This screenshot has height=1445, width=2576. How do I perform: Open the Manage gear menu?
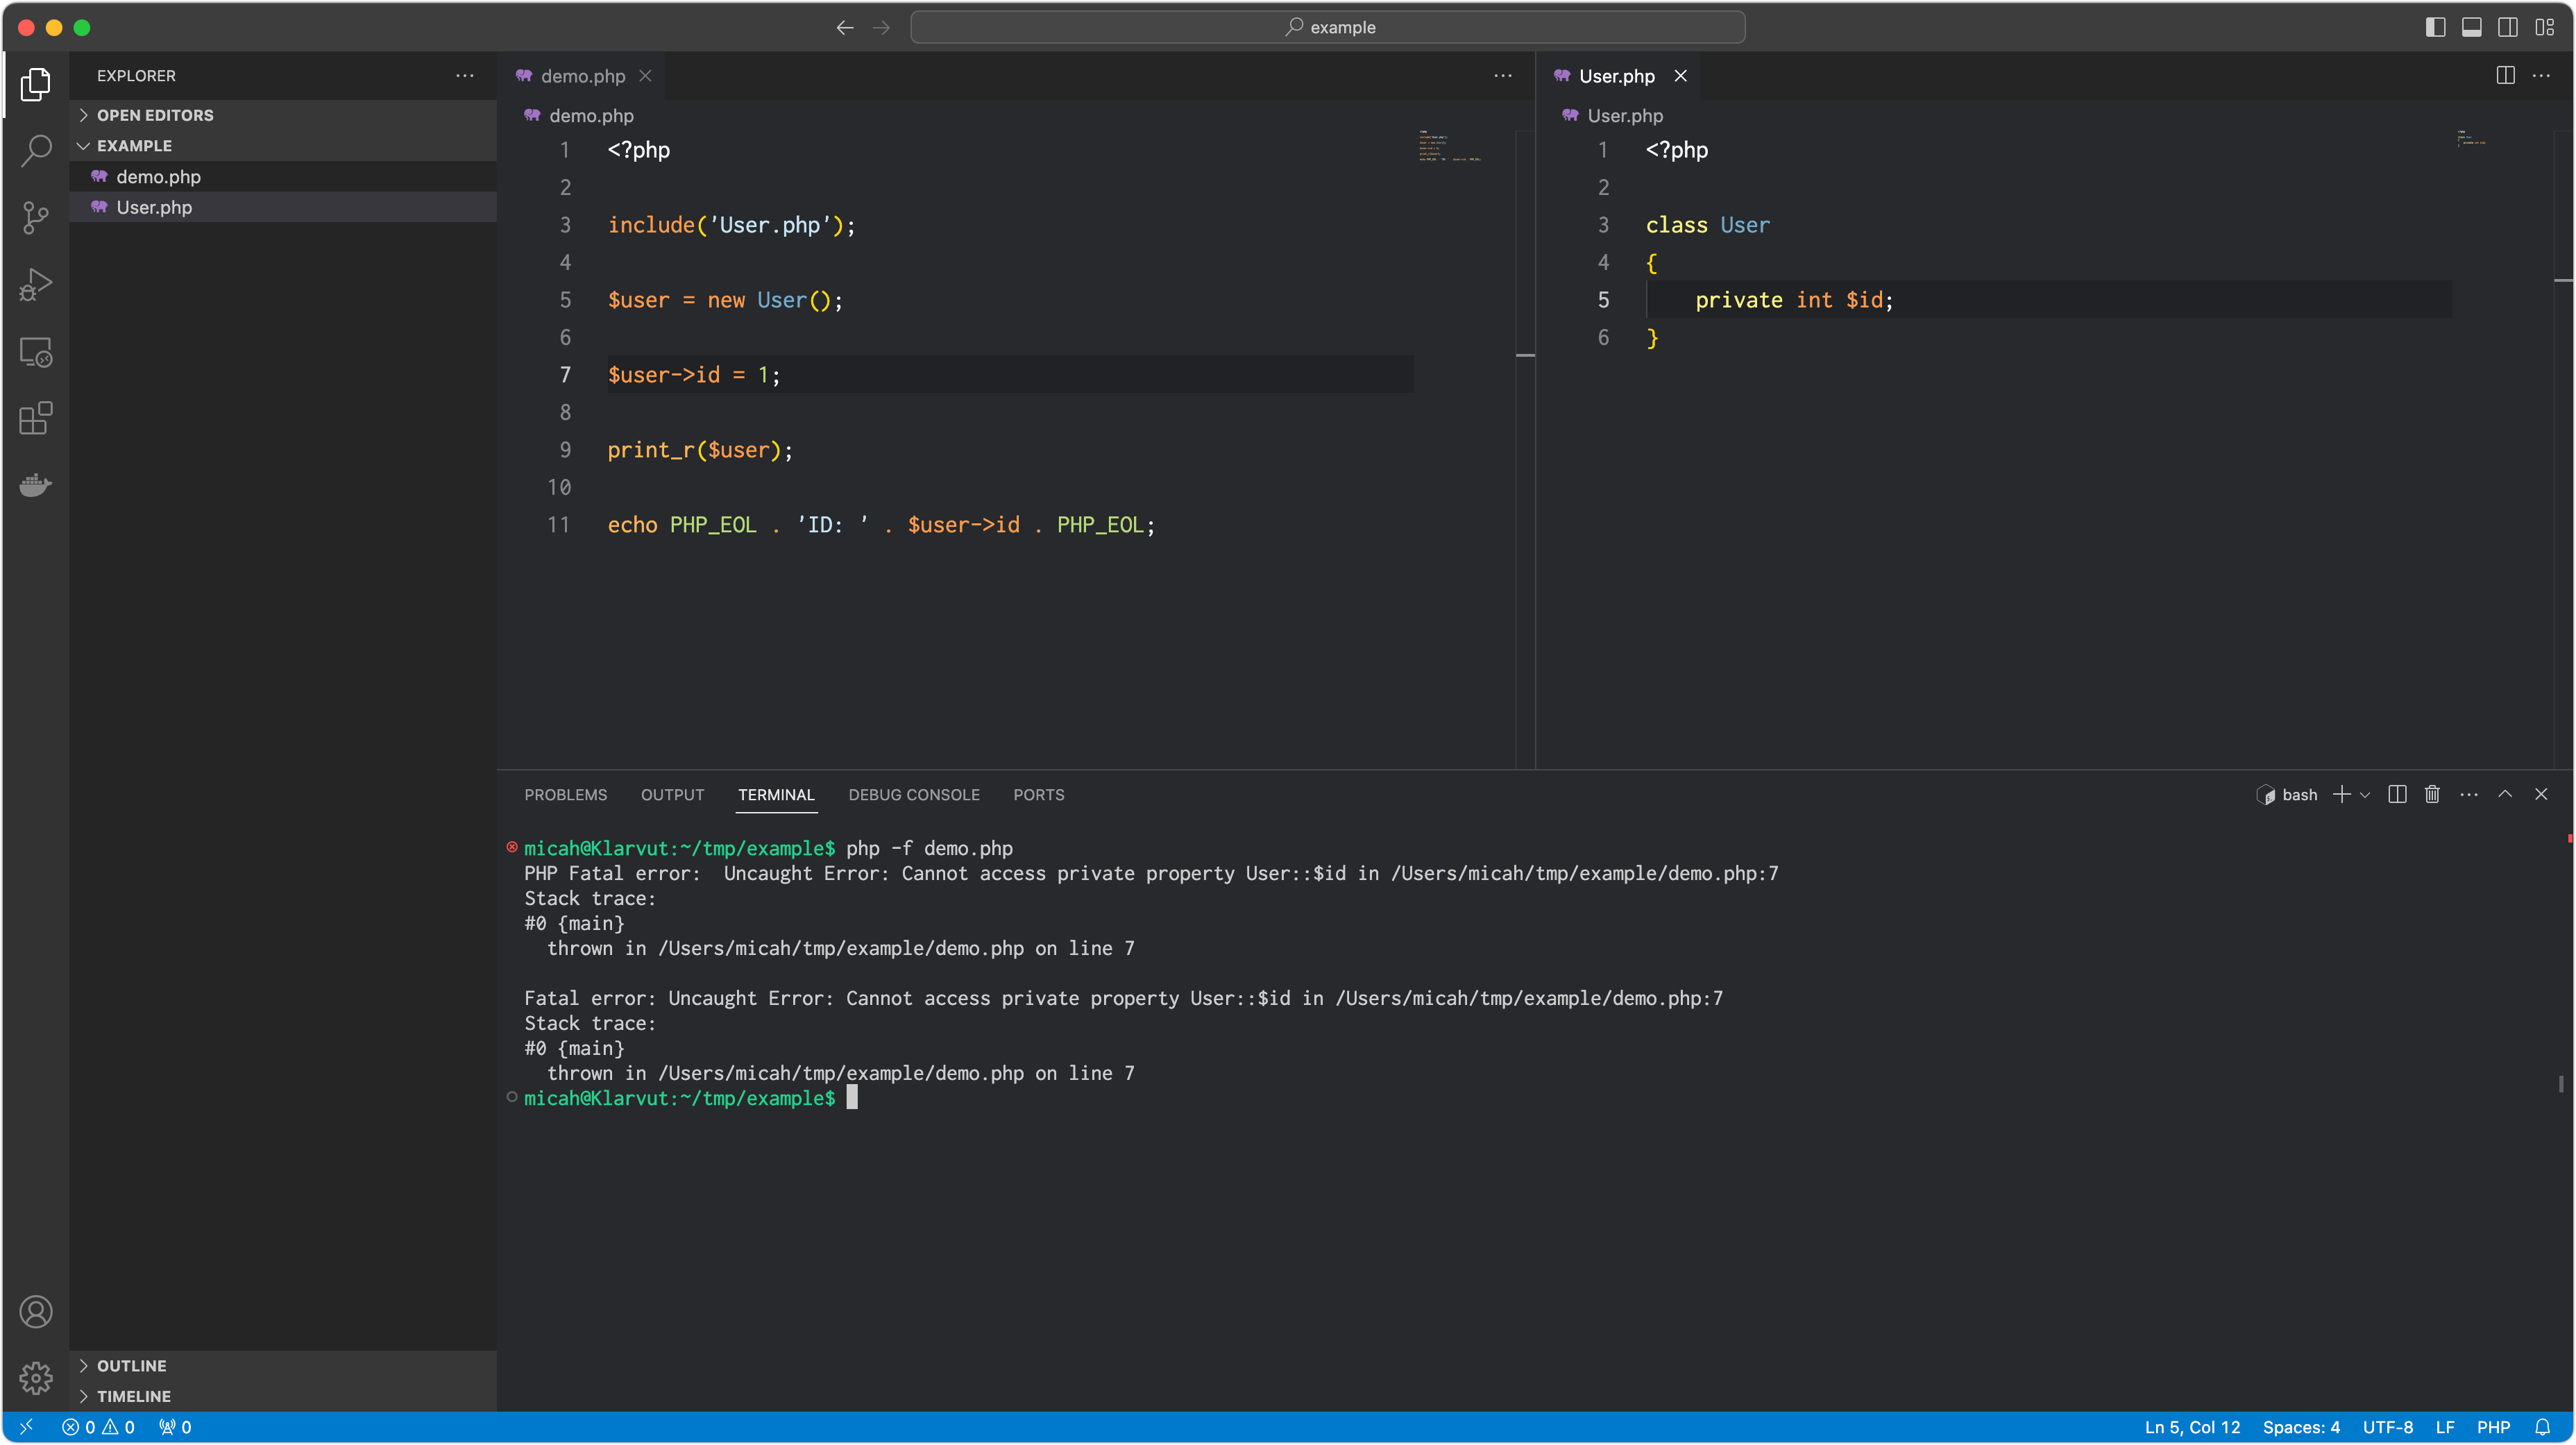36,1378
